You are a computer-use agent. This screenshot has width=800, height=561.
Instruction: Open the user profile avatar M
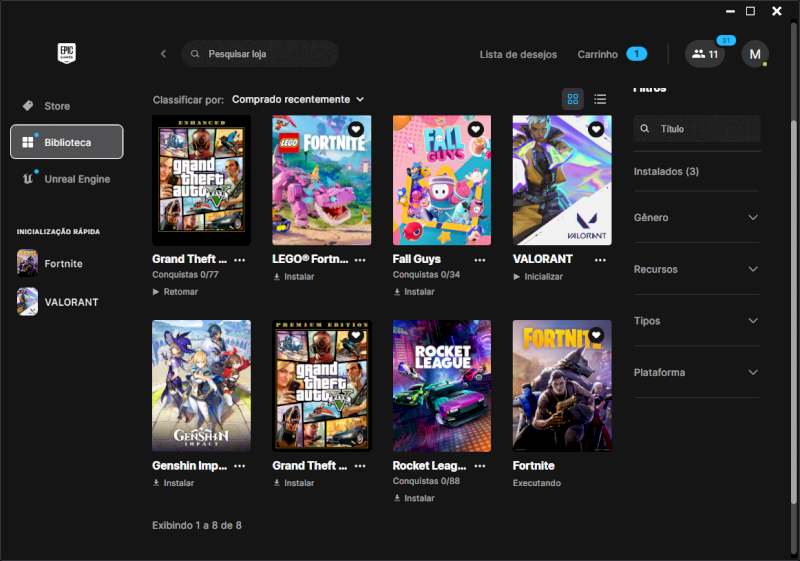click(x=755, y=54)
